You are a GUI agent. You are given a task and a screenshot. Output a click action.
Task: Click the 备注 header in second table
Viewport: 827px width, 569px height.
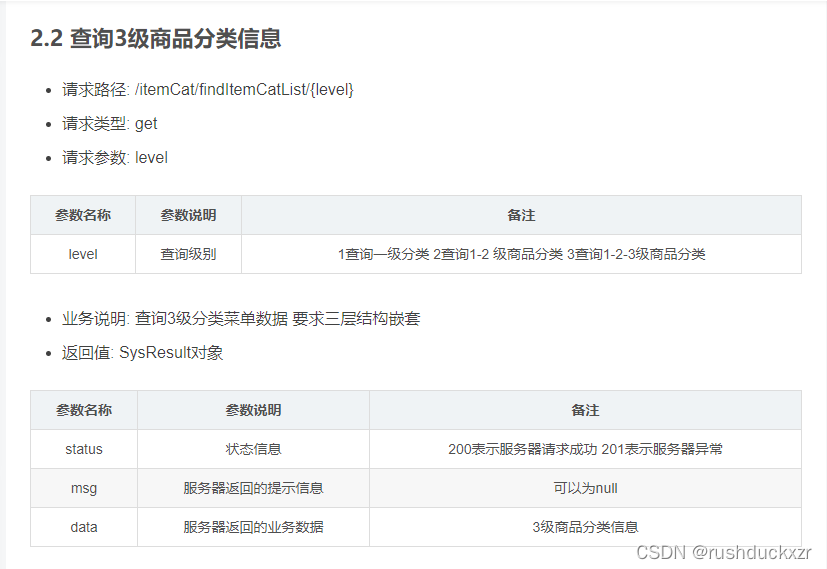click(585, 410)
